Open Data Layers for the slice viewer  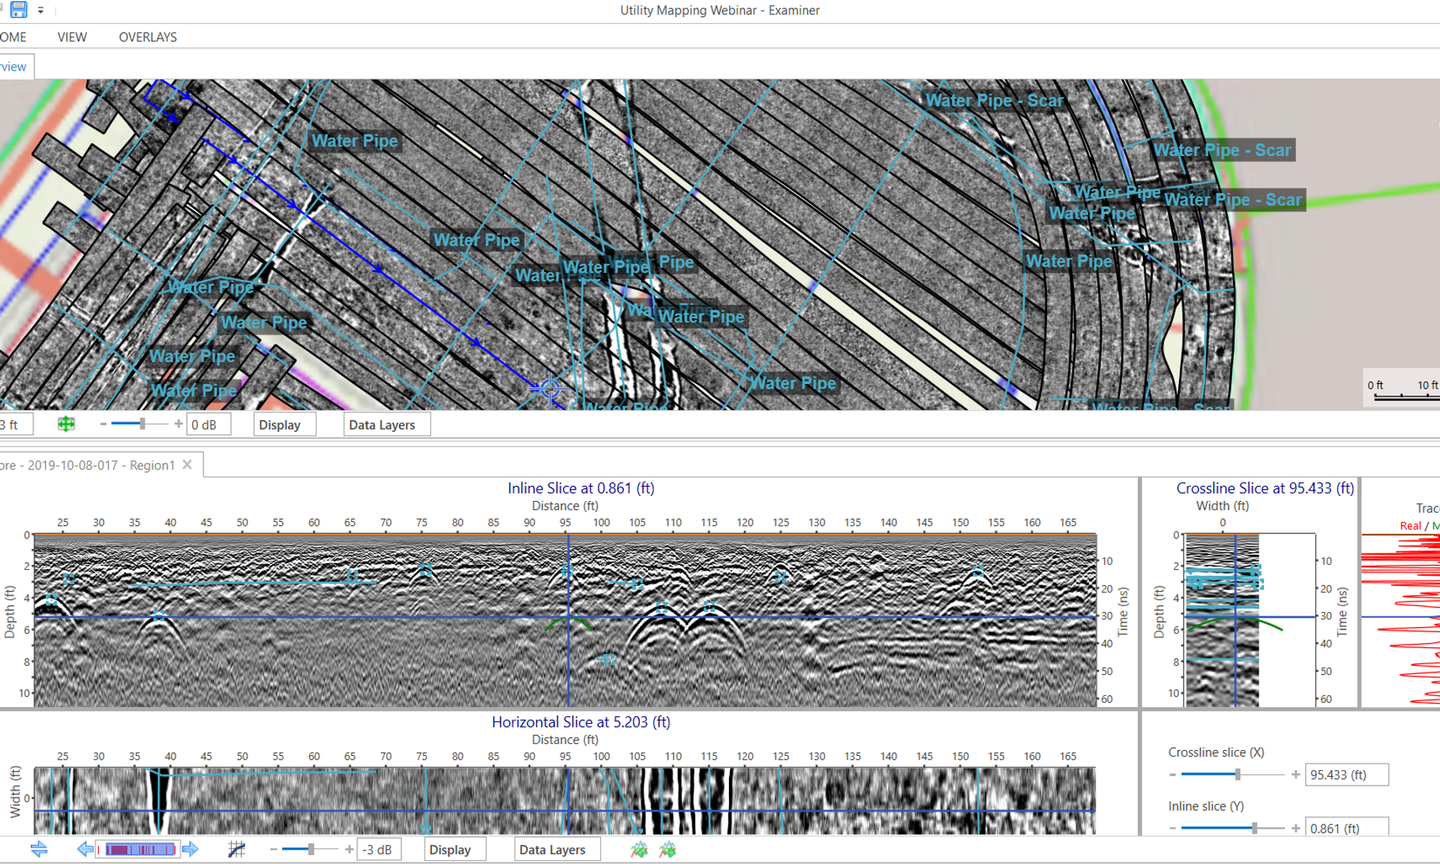point(556,849)
